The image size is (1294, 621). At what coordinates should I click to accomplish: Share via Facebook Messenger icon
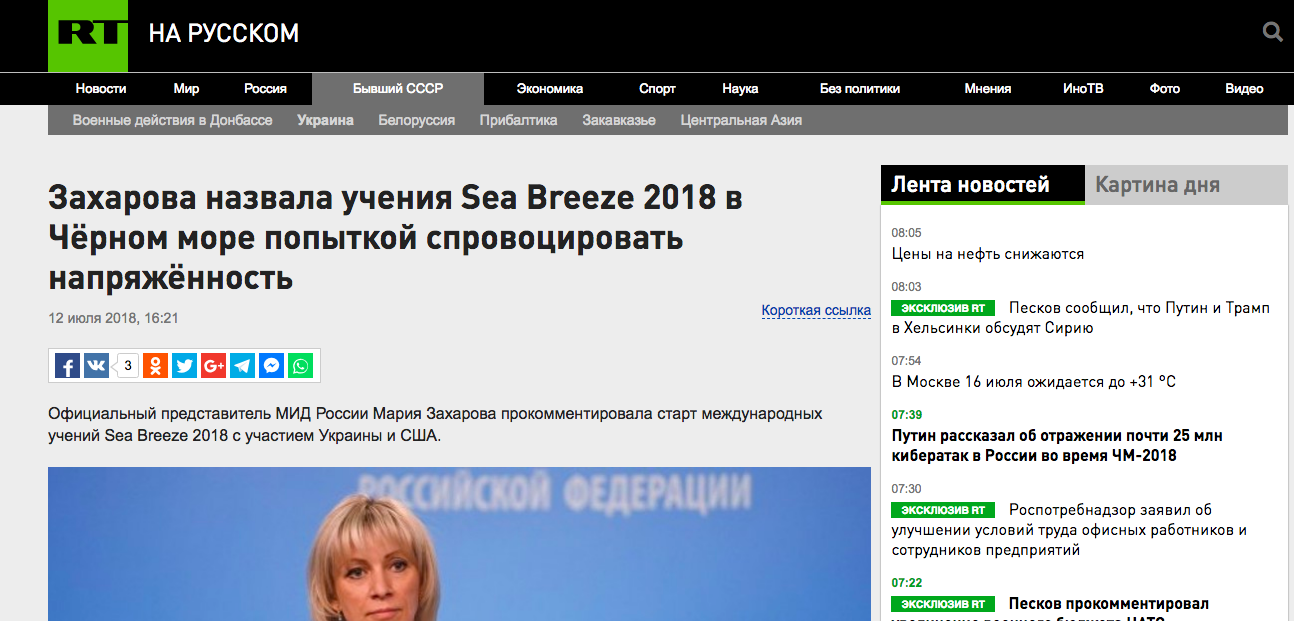[271, 366]
